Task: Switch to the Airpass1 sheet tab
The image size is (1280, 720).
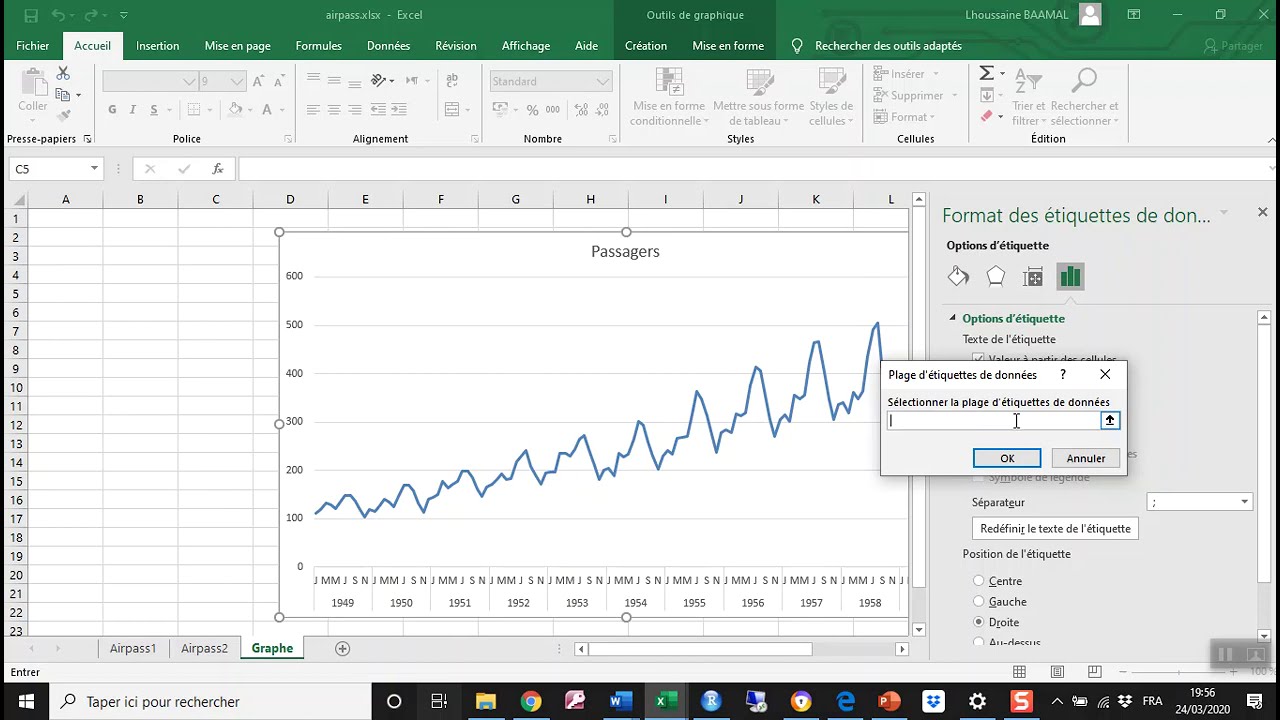Action: [x=133, y=648]
